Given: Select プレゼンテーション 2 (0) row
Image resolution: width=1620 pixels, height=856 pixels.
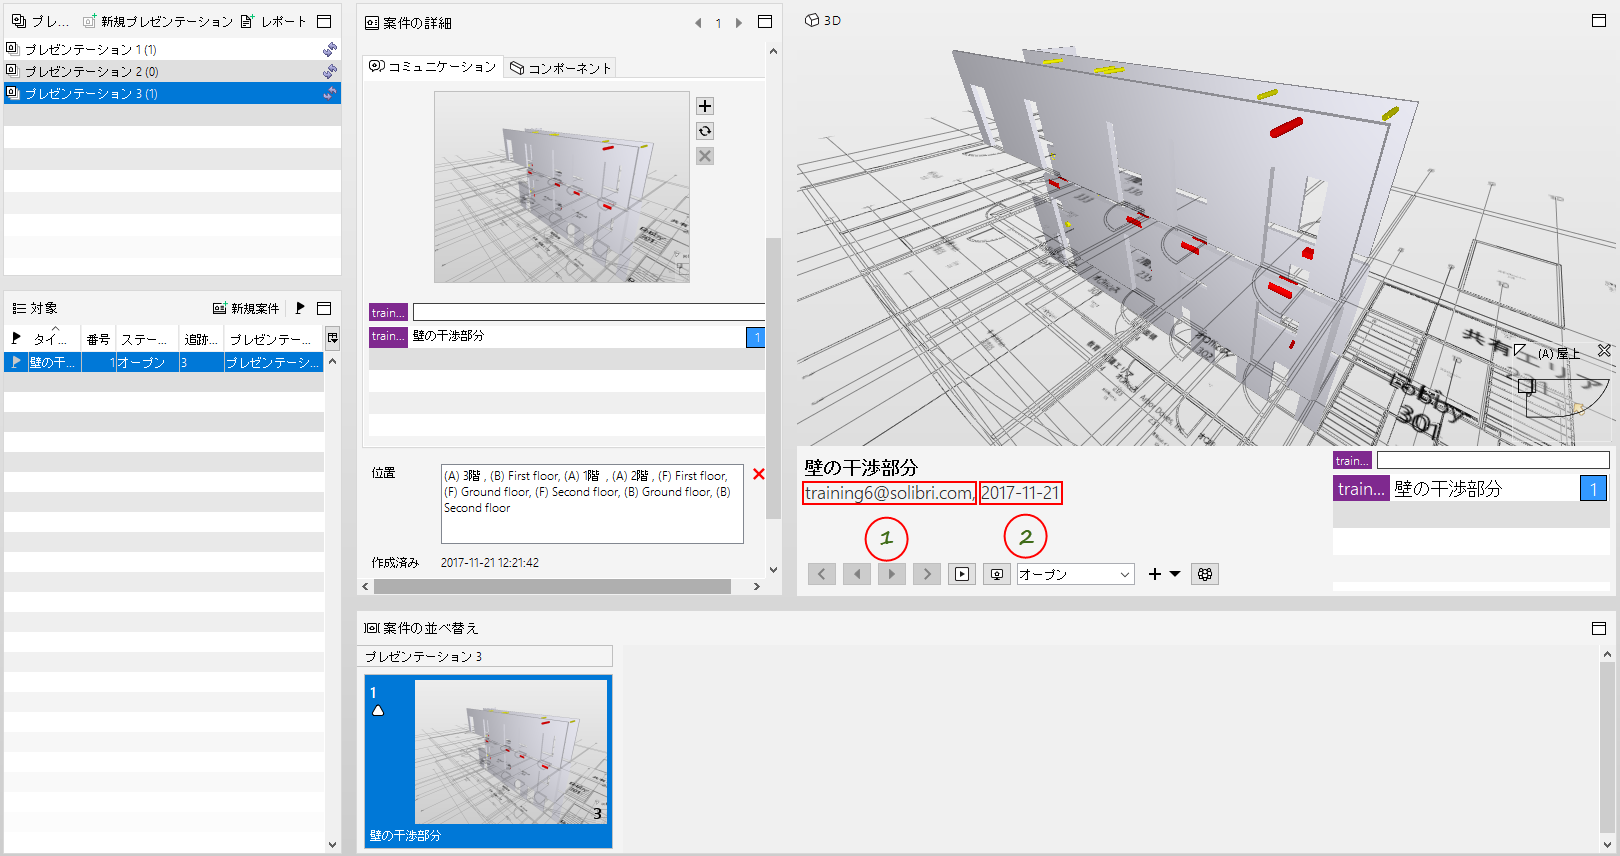Looking at the screenshot, I should [x=172, y=71].
